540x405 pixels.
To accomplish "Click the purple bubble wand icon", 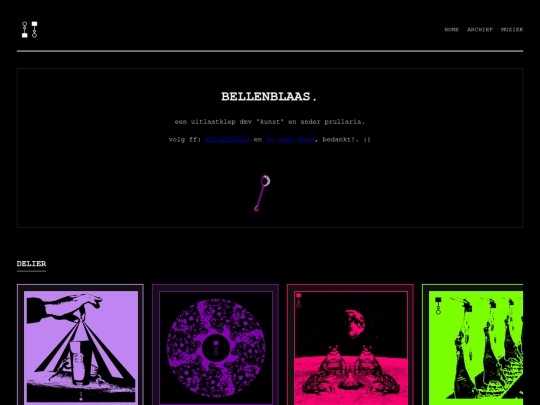I will 262,193.
